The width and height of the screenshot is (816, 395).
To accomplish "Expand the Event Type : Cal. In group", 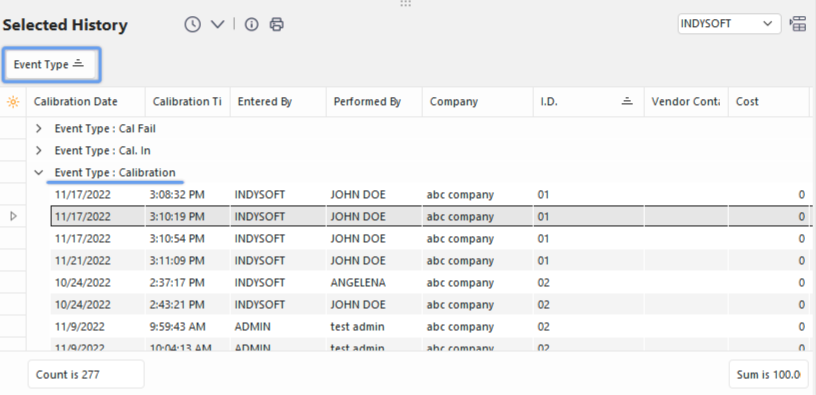I will point(39,150).
